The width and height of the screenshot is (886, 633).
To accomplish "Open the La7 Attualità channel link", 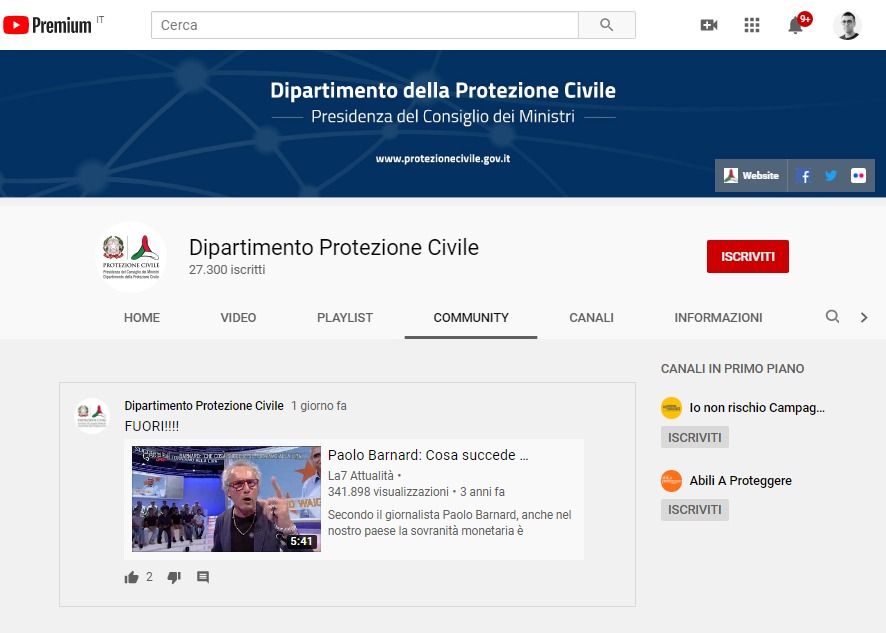I will (361, 476).
